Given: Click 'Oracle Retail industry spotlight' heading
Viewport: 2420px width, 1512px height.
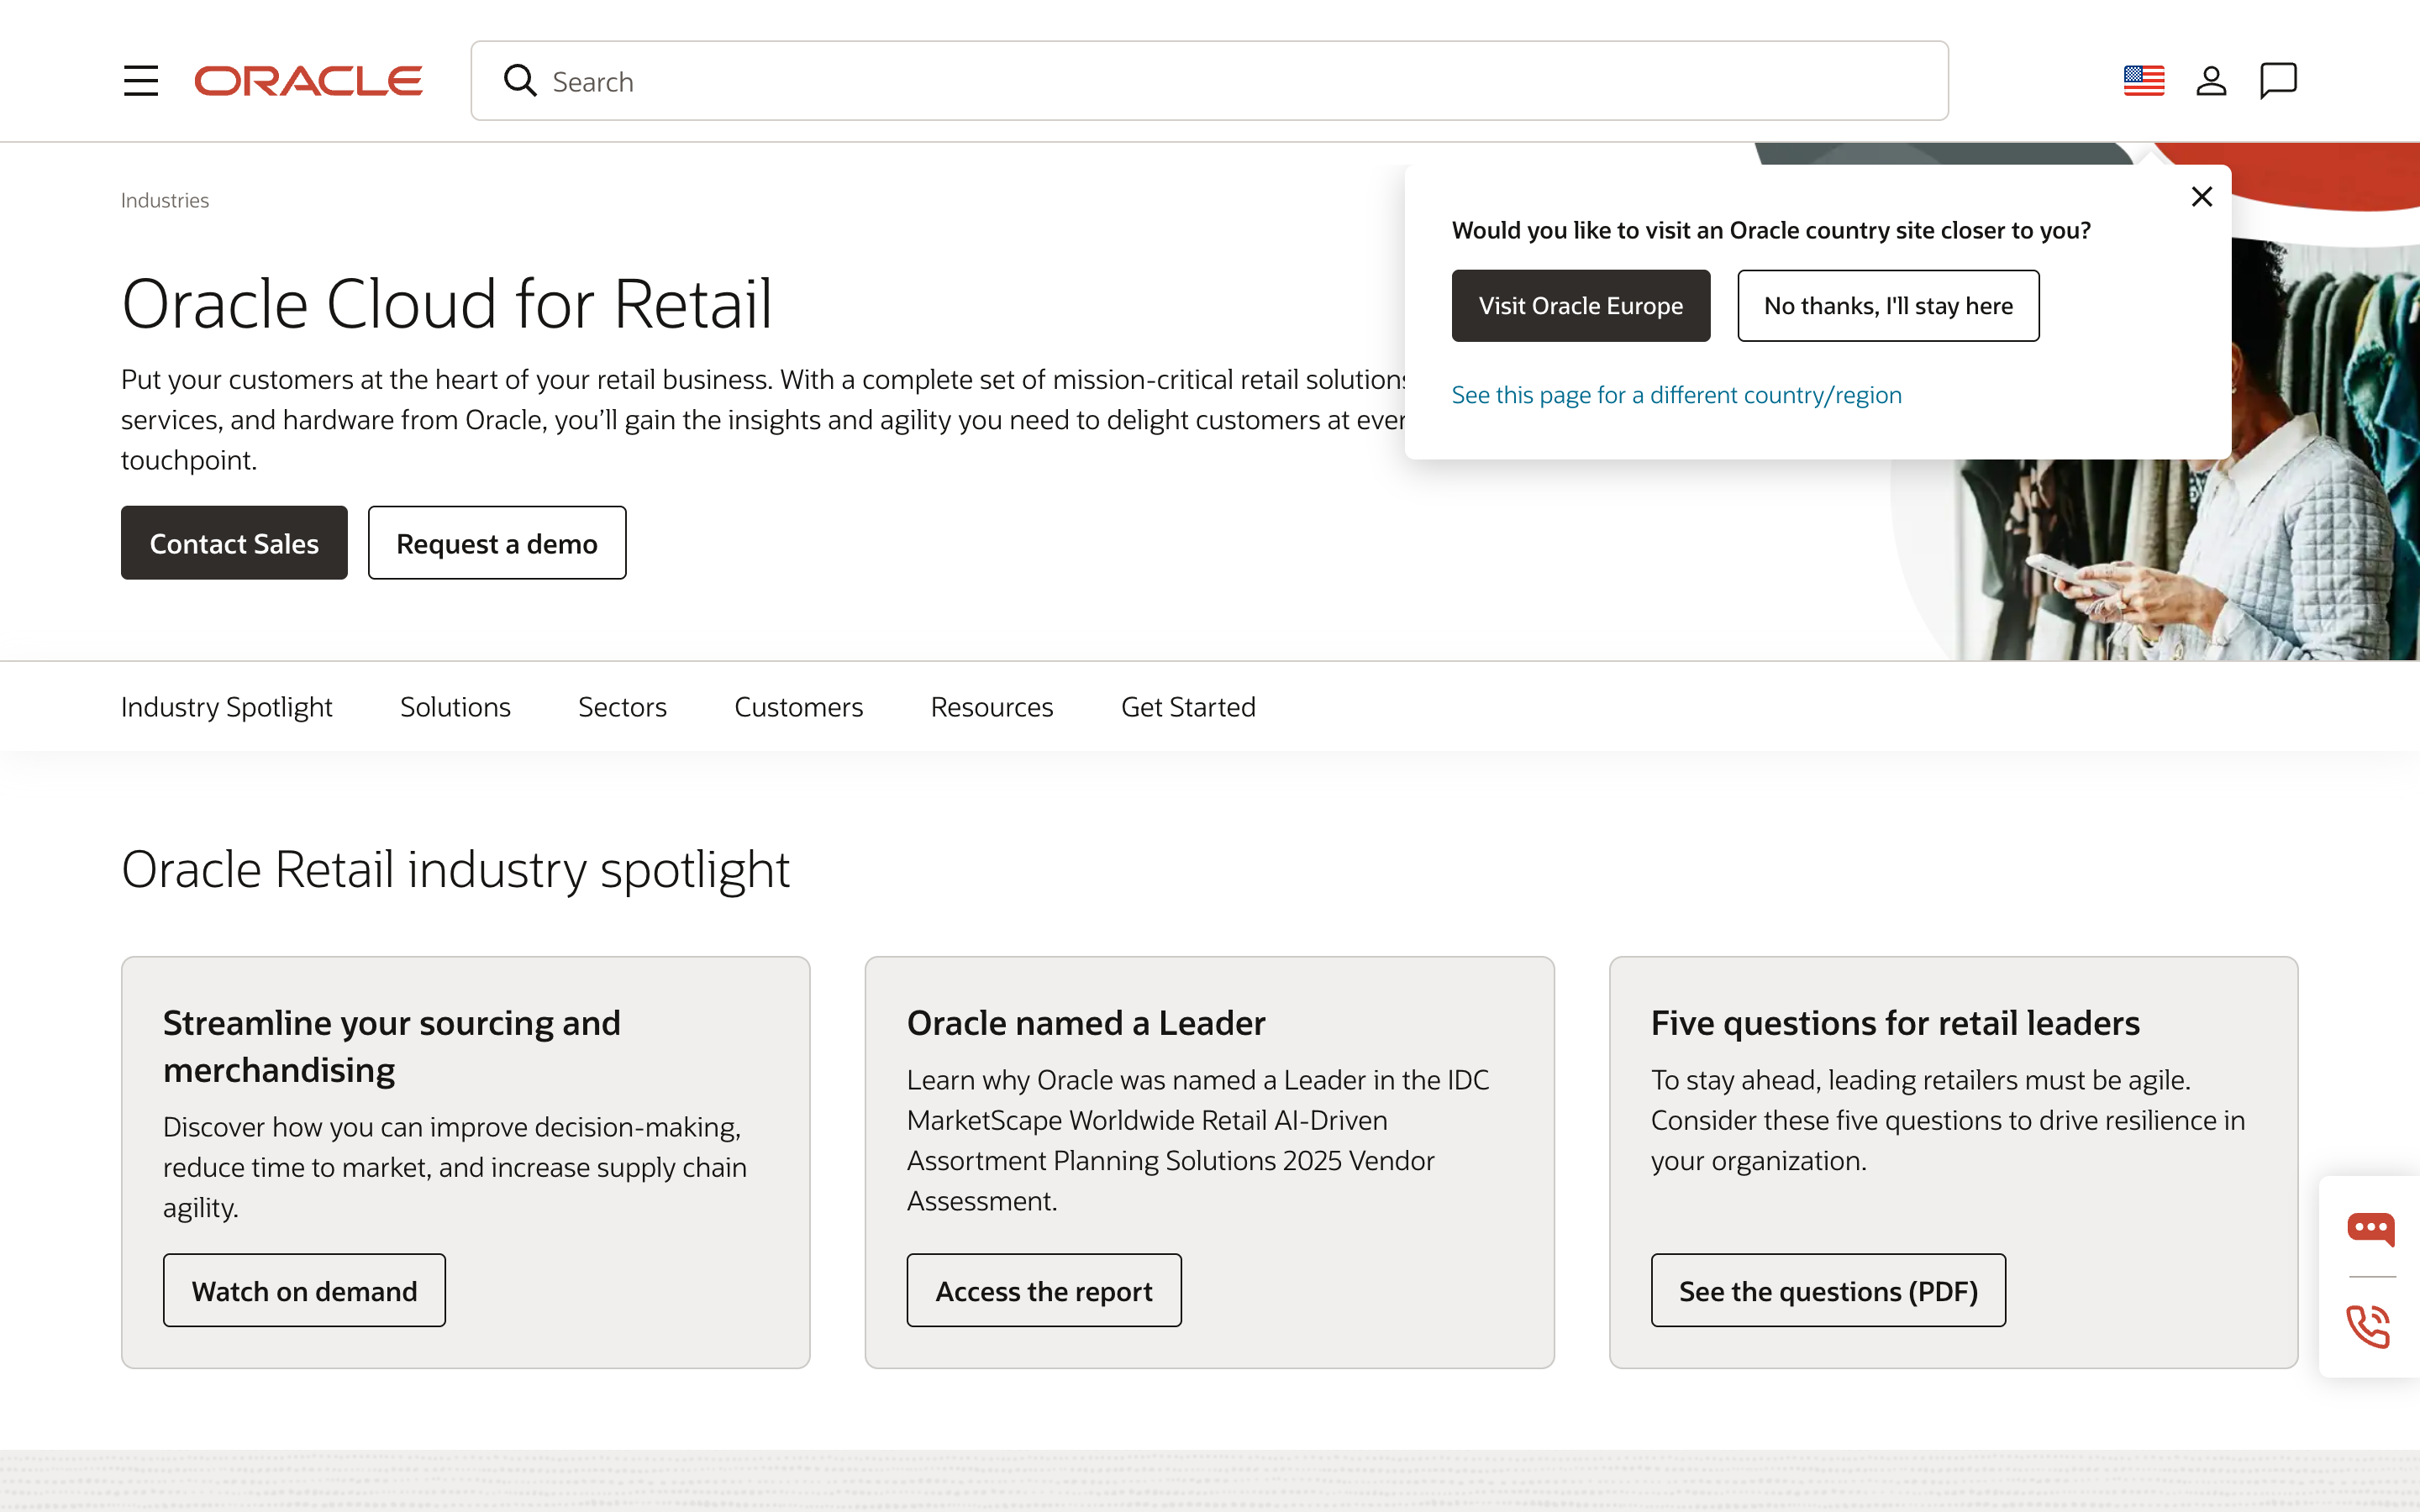Looking at the screenshot, I should pos(455,869).
